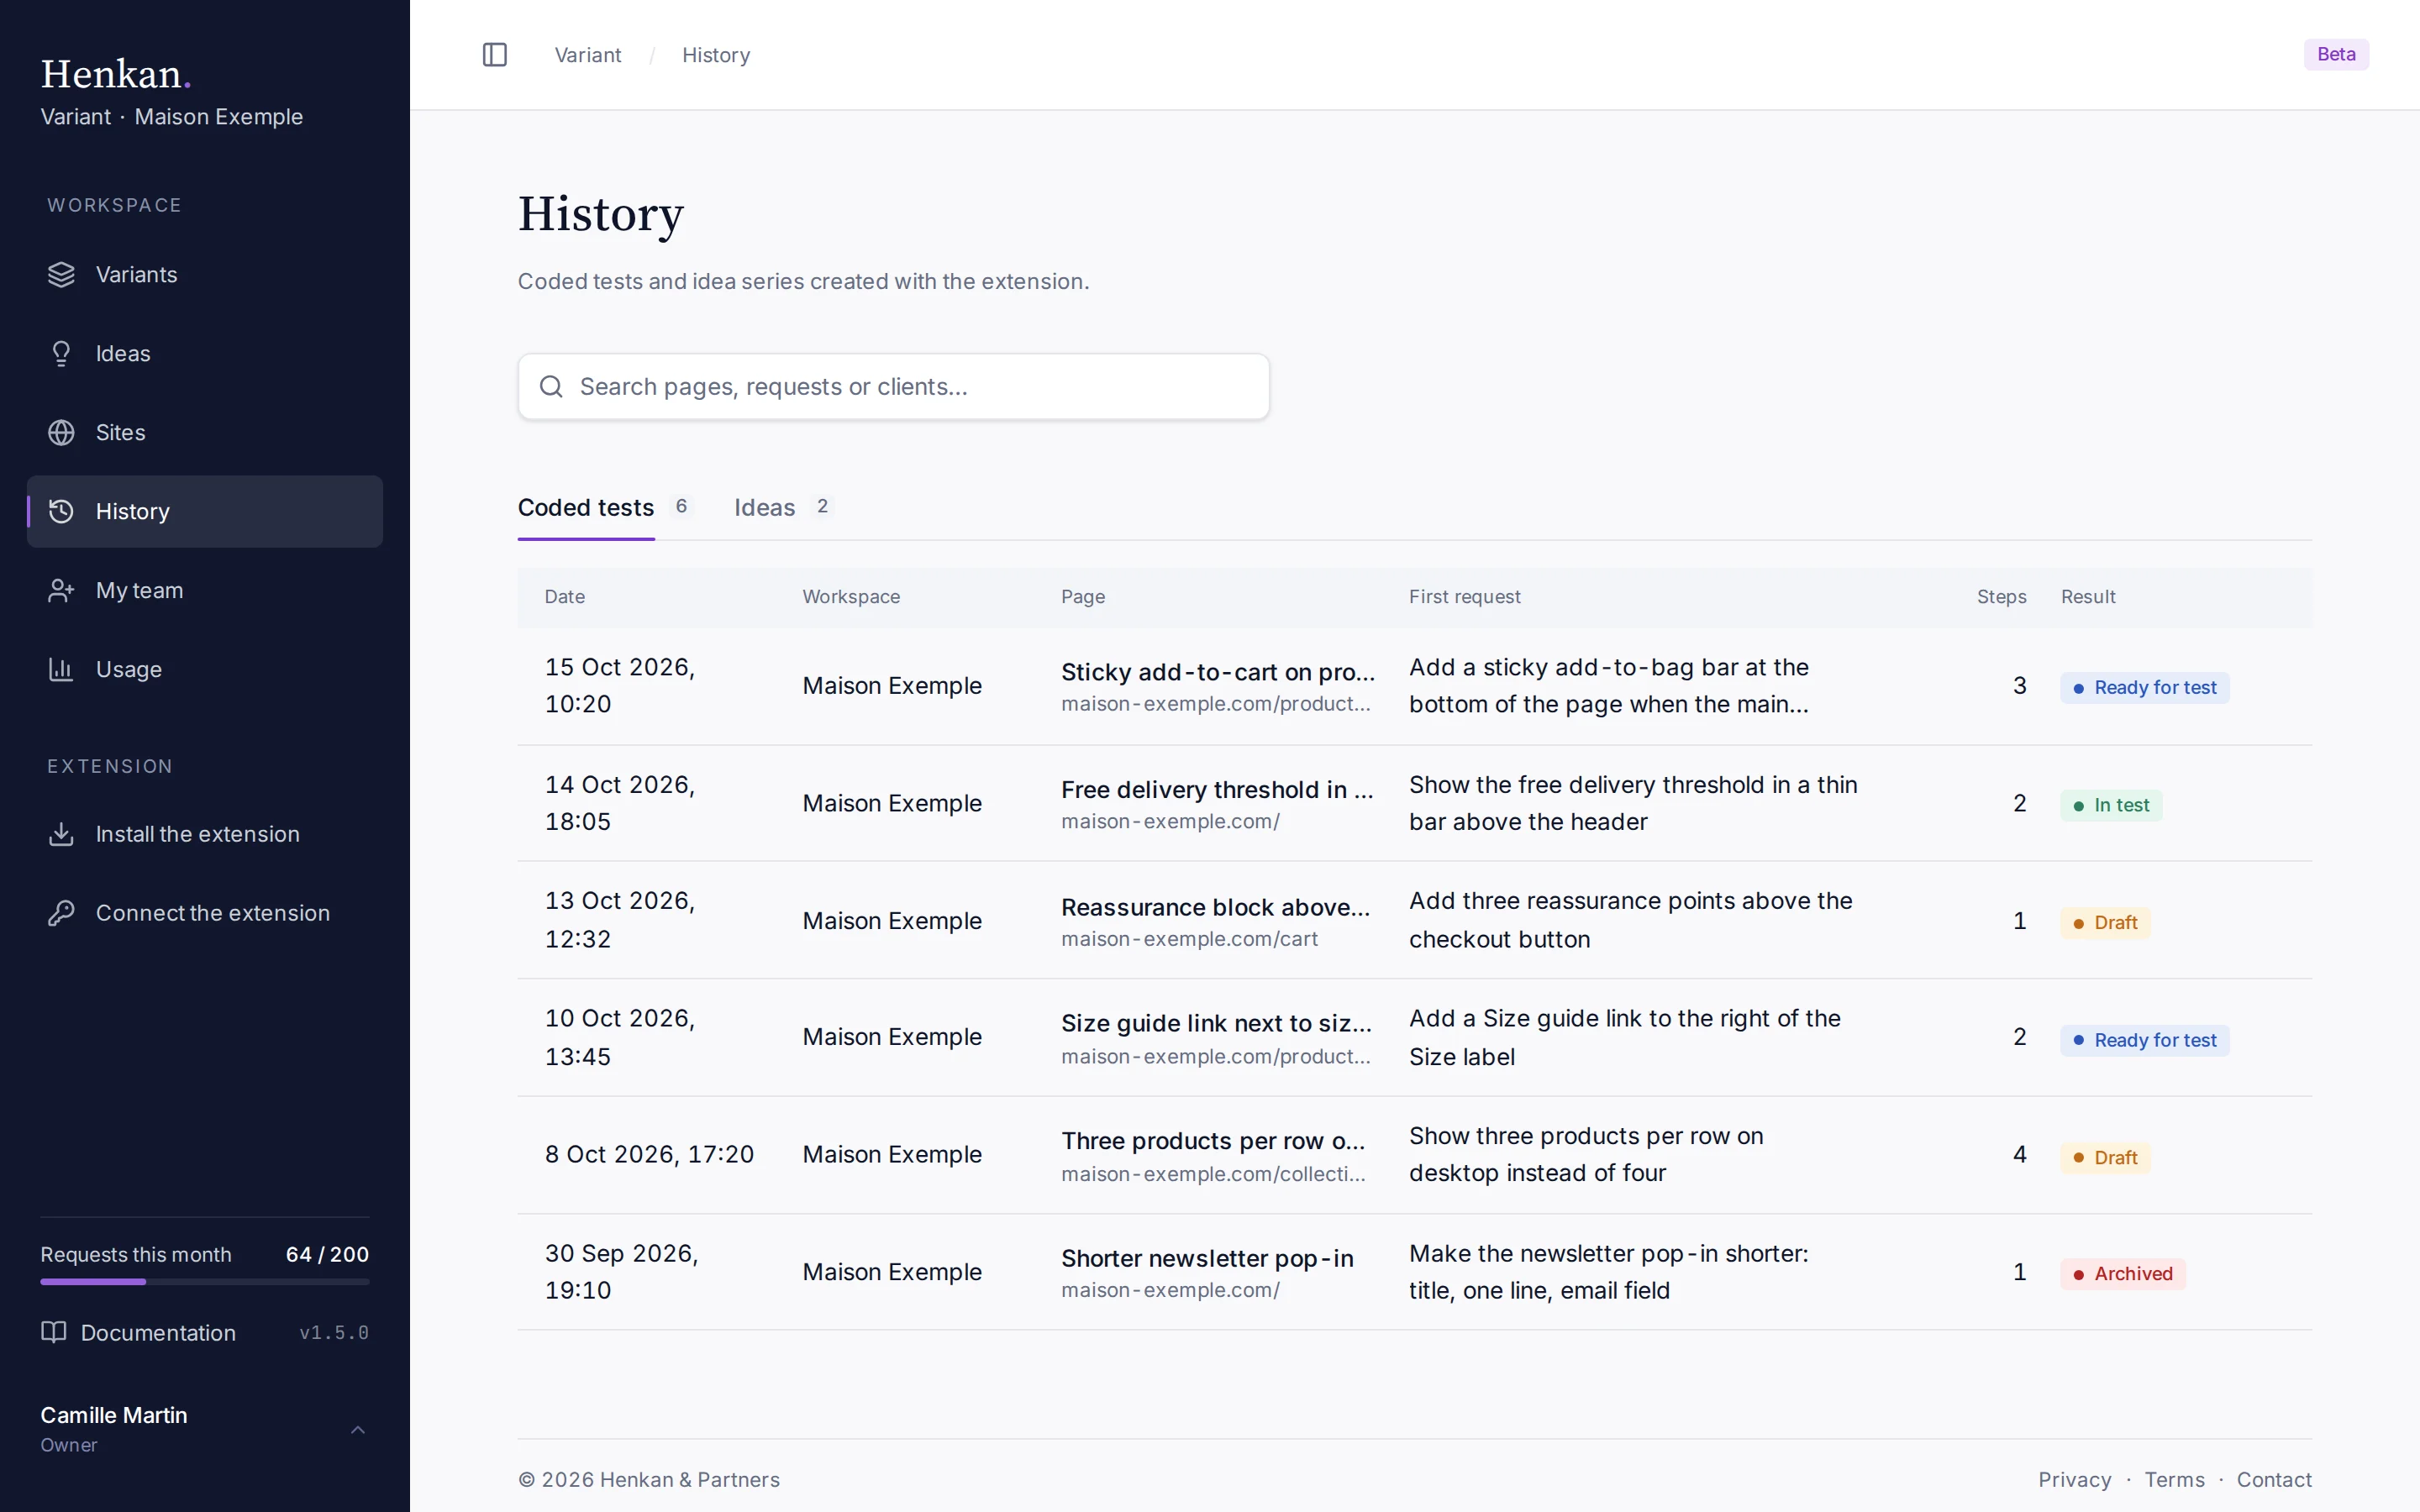Image resolution: width=2420 pixels, height=1512 pixels.
Task: Click the v1.5.0 version label
Action: point(334,1333)
